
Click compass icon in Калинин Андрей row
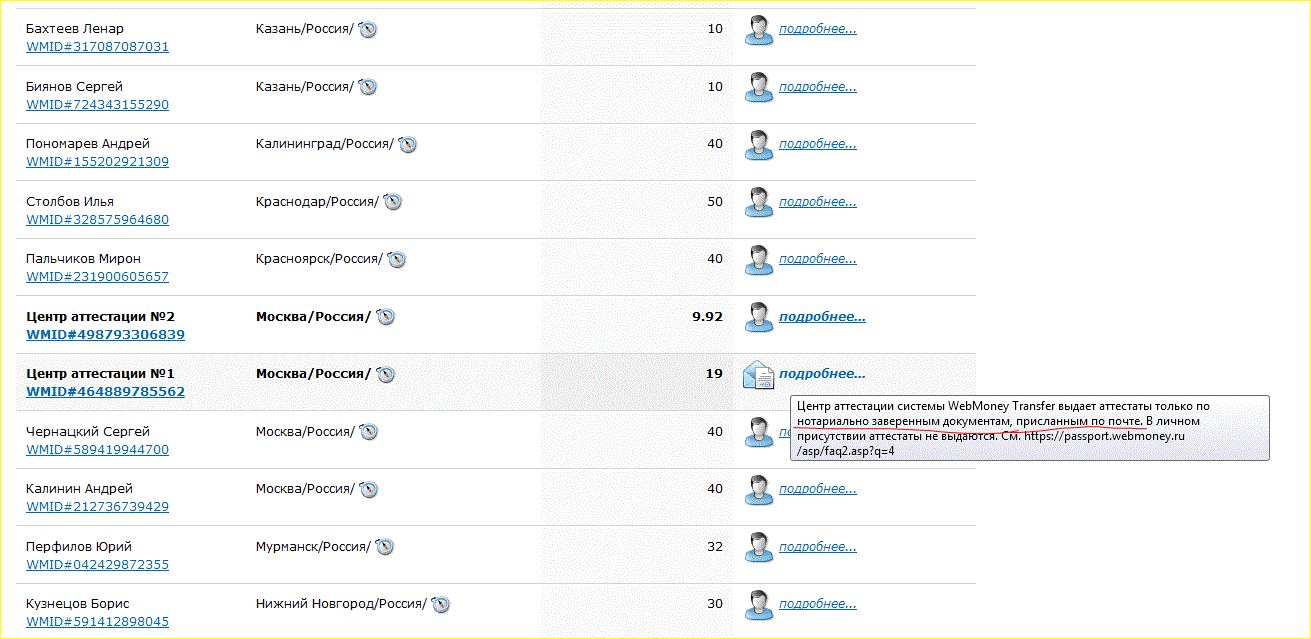tap(368, 490)
